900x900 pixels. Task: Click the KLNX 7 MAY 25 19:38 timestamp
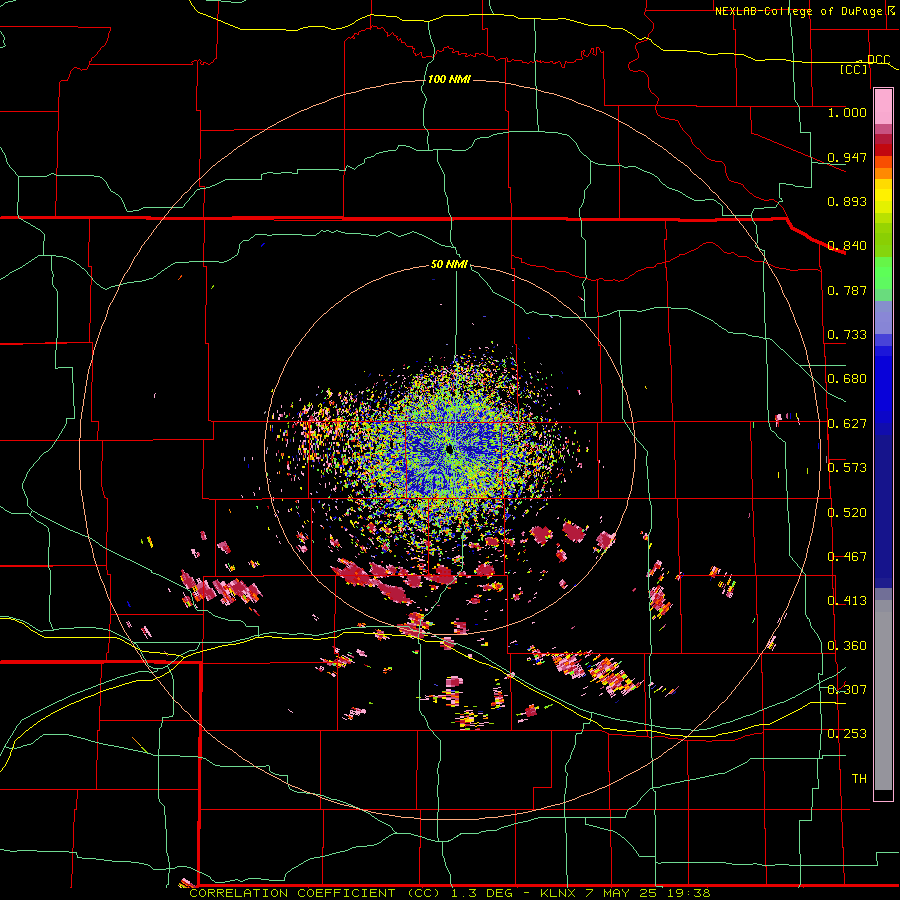click(625, 893)
